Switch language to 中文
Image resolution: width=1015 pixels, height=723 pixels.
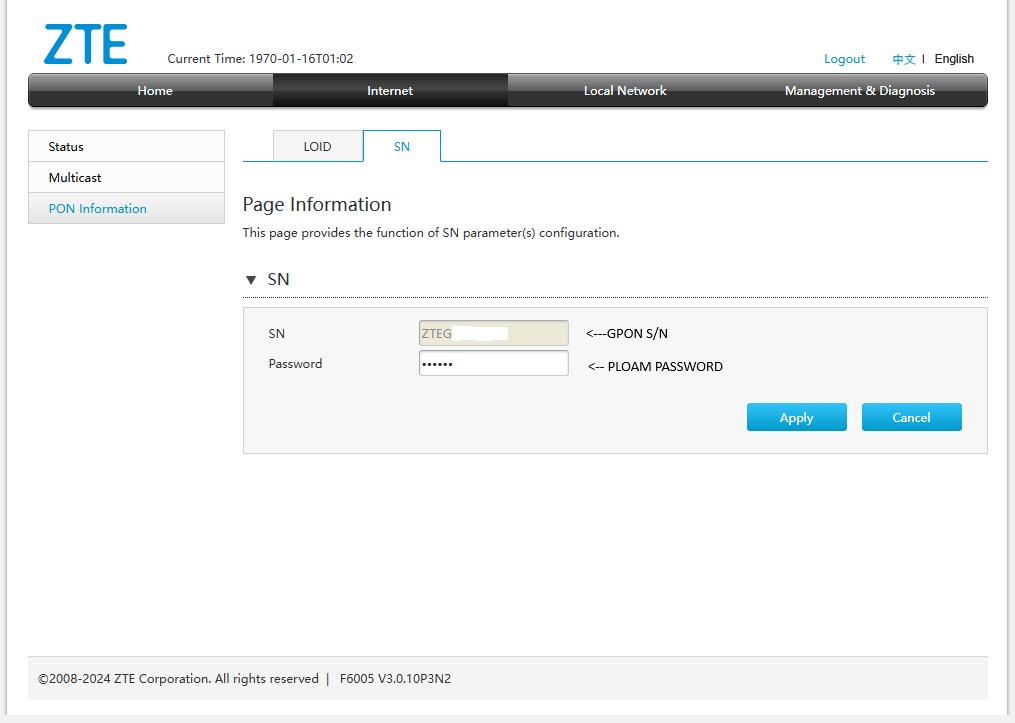coord(903,59)
